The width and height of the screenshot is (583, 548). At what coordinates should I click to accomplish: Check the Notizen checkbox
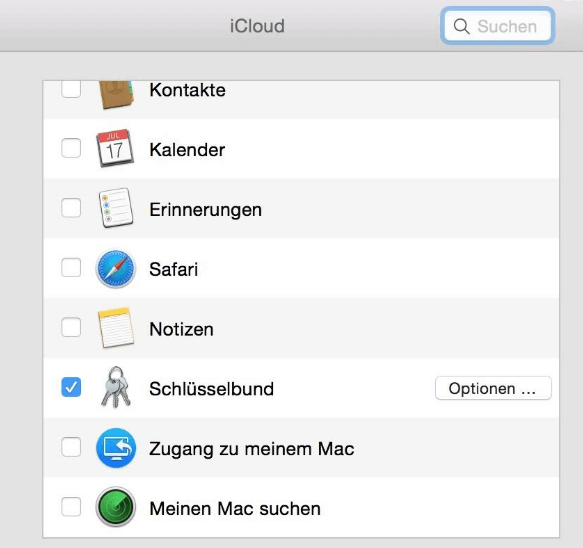click(x=71, y=327)
